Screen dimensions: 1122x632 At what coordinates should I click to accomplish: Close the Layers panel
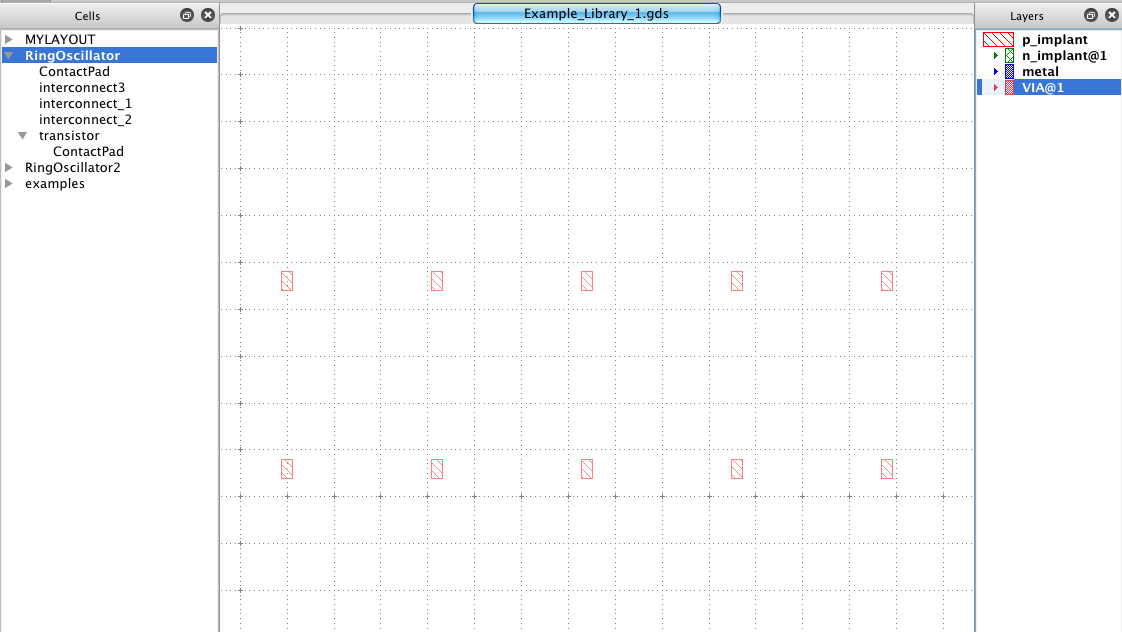(1111, 15)
